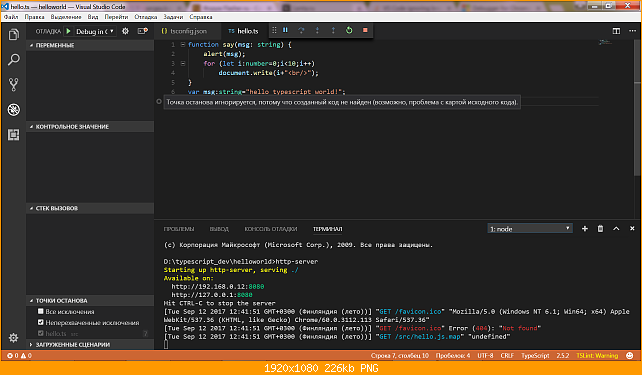The height and width of the screenshot is (375, 642).
Task: Collapse the Breakpoints section
Action: tap(90, 300)
